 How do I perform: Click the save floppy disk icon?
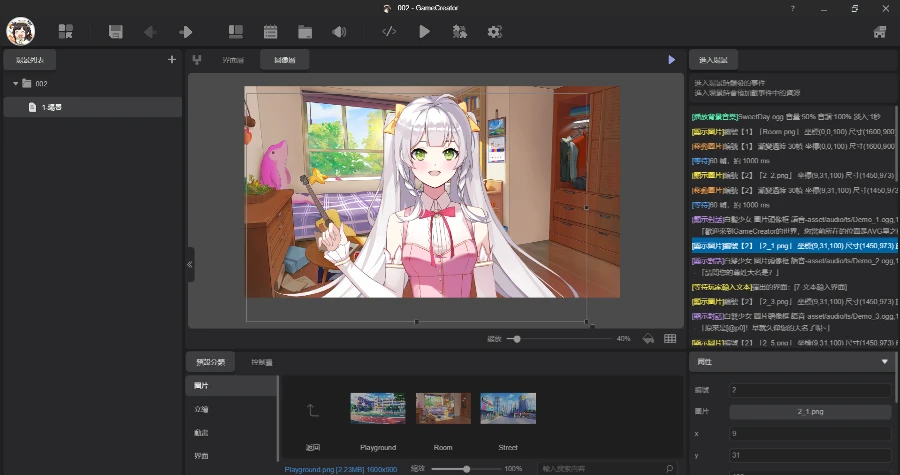coord(116,32)
